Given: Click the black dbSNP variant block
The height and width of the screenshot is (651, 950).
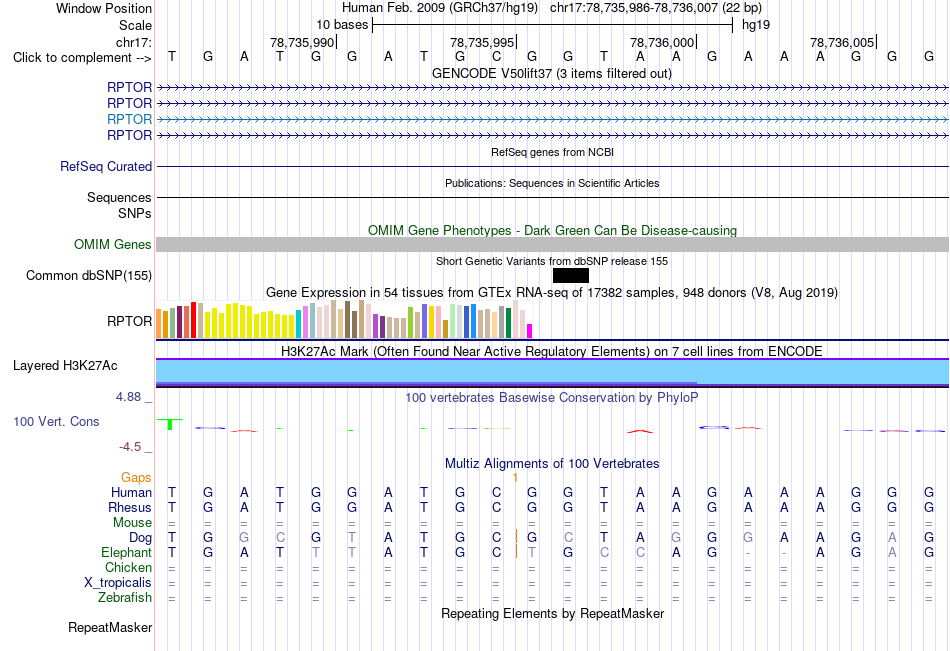Looking at the screenshot, I should click(x=571, y=276).
